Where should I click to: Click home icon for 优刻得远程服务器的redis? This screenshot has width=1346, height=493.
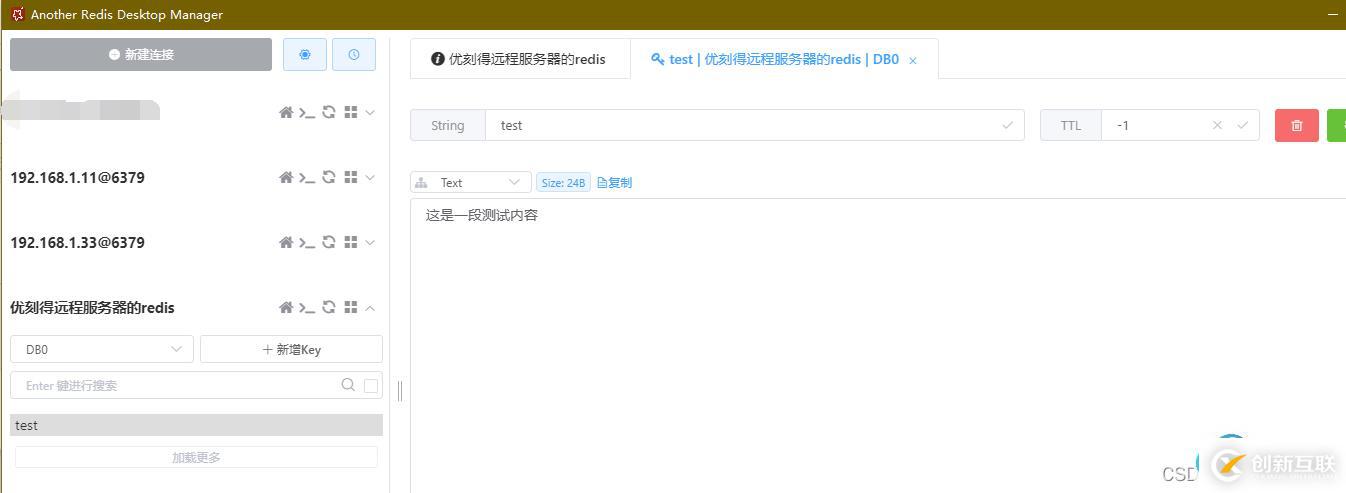(x=286, y=307)
